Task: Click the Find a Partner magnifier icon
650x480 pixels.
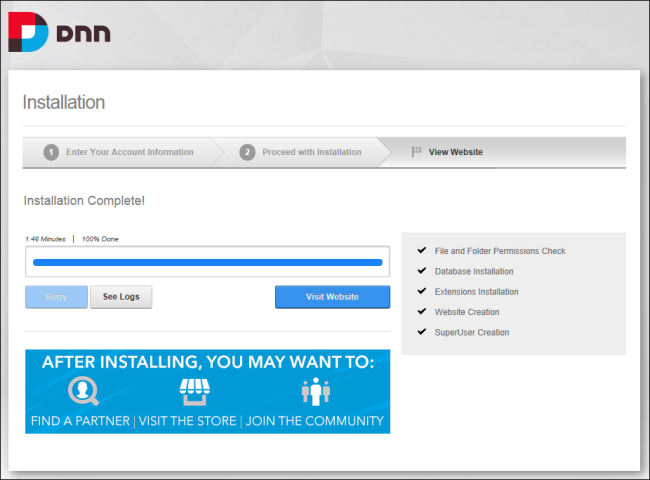Action: 83,390
